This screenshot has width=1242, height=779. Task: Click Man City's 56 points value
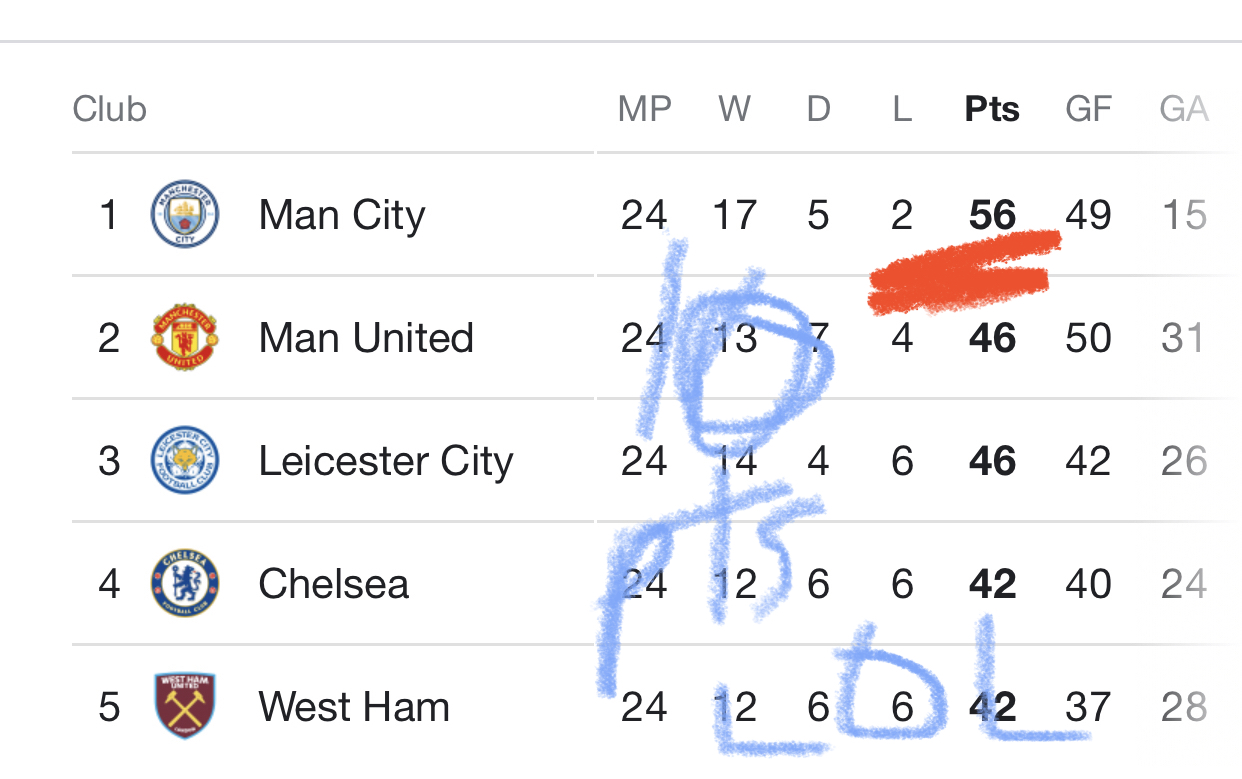pyautogui.click(x=992, y=216)
